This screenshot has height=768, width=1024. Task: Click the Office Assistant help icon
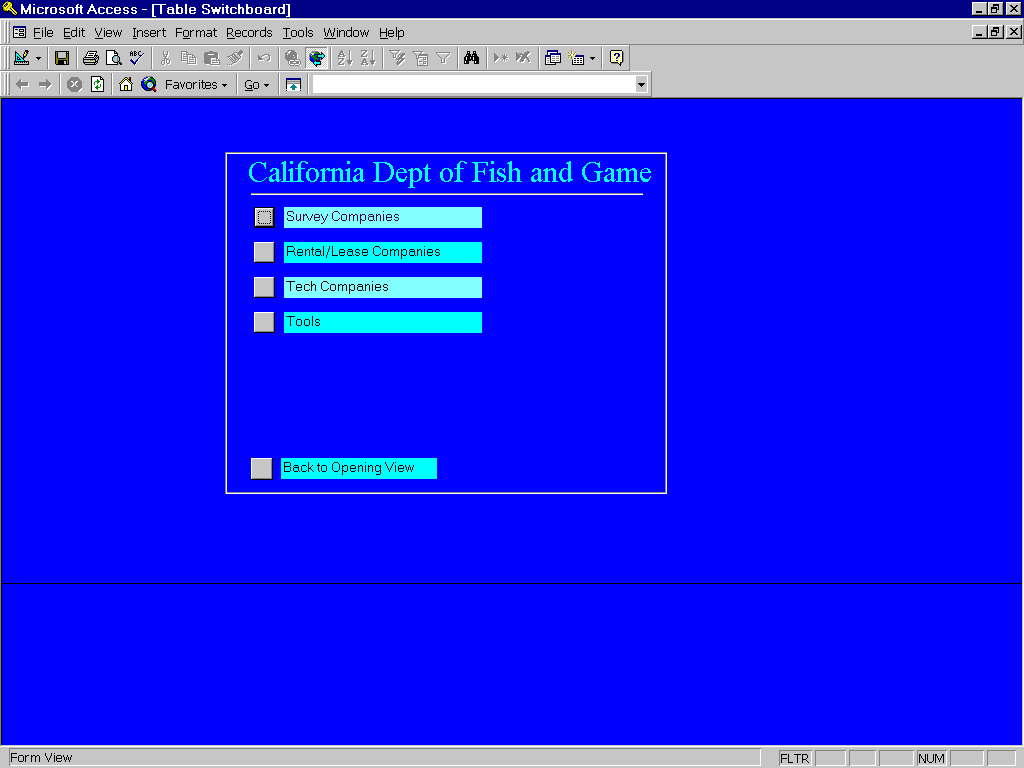[x=616, y=58]
